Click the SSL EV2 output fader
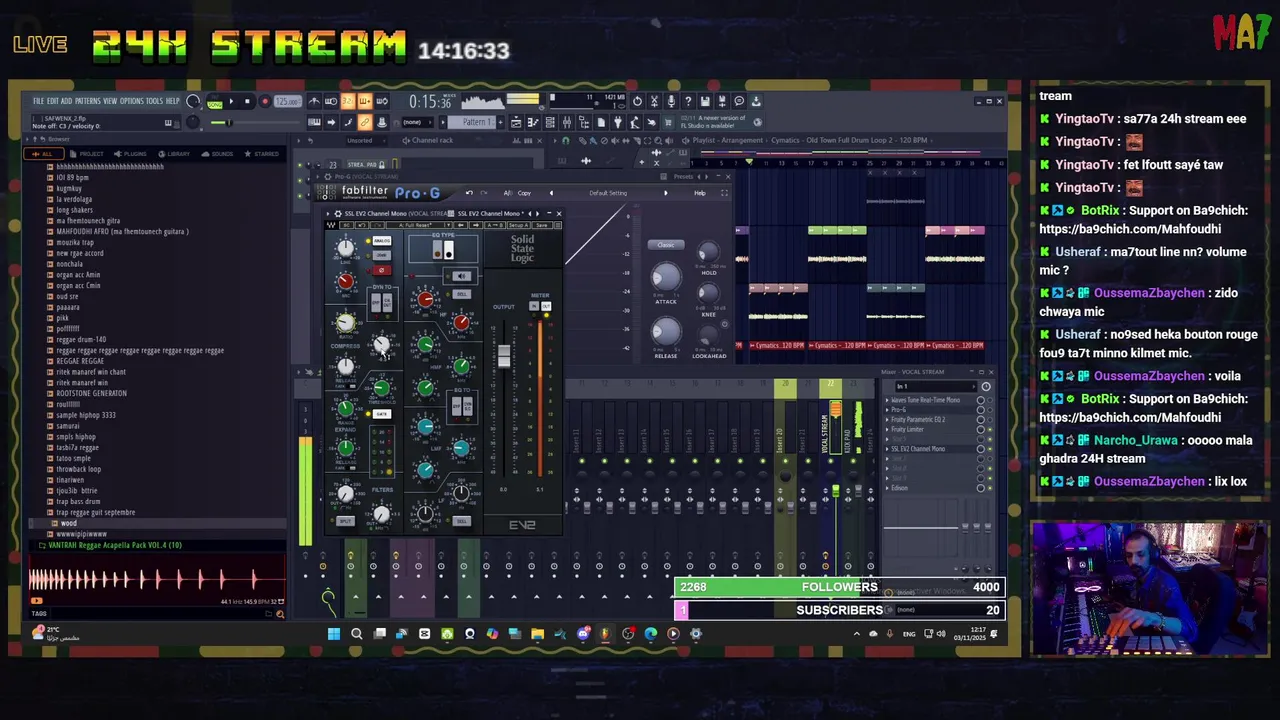 [504, 356]
